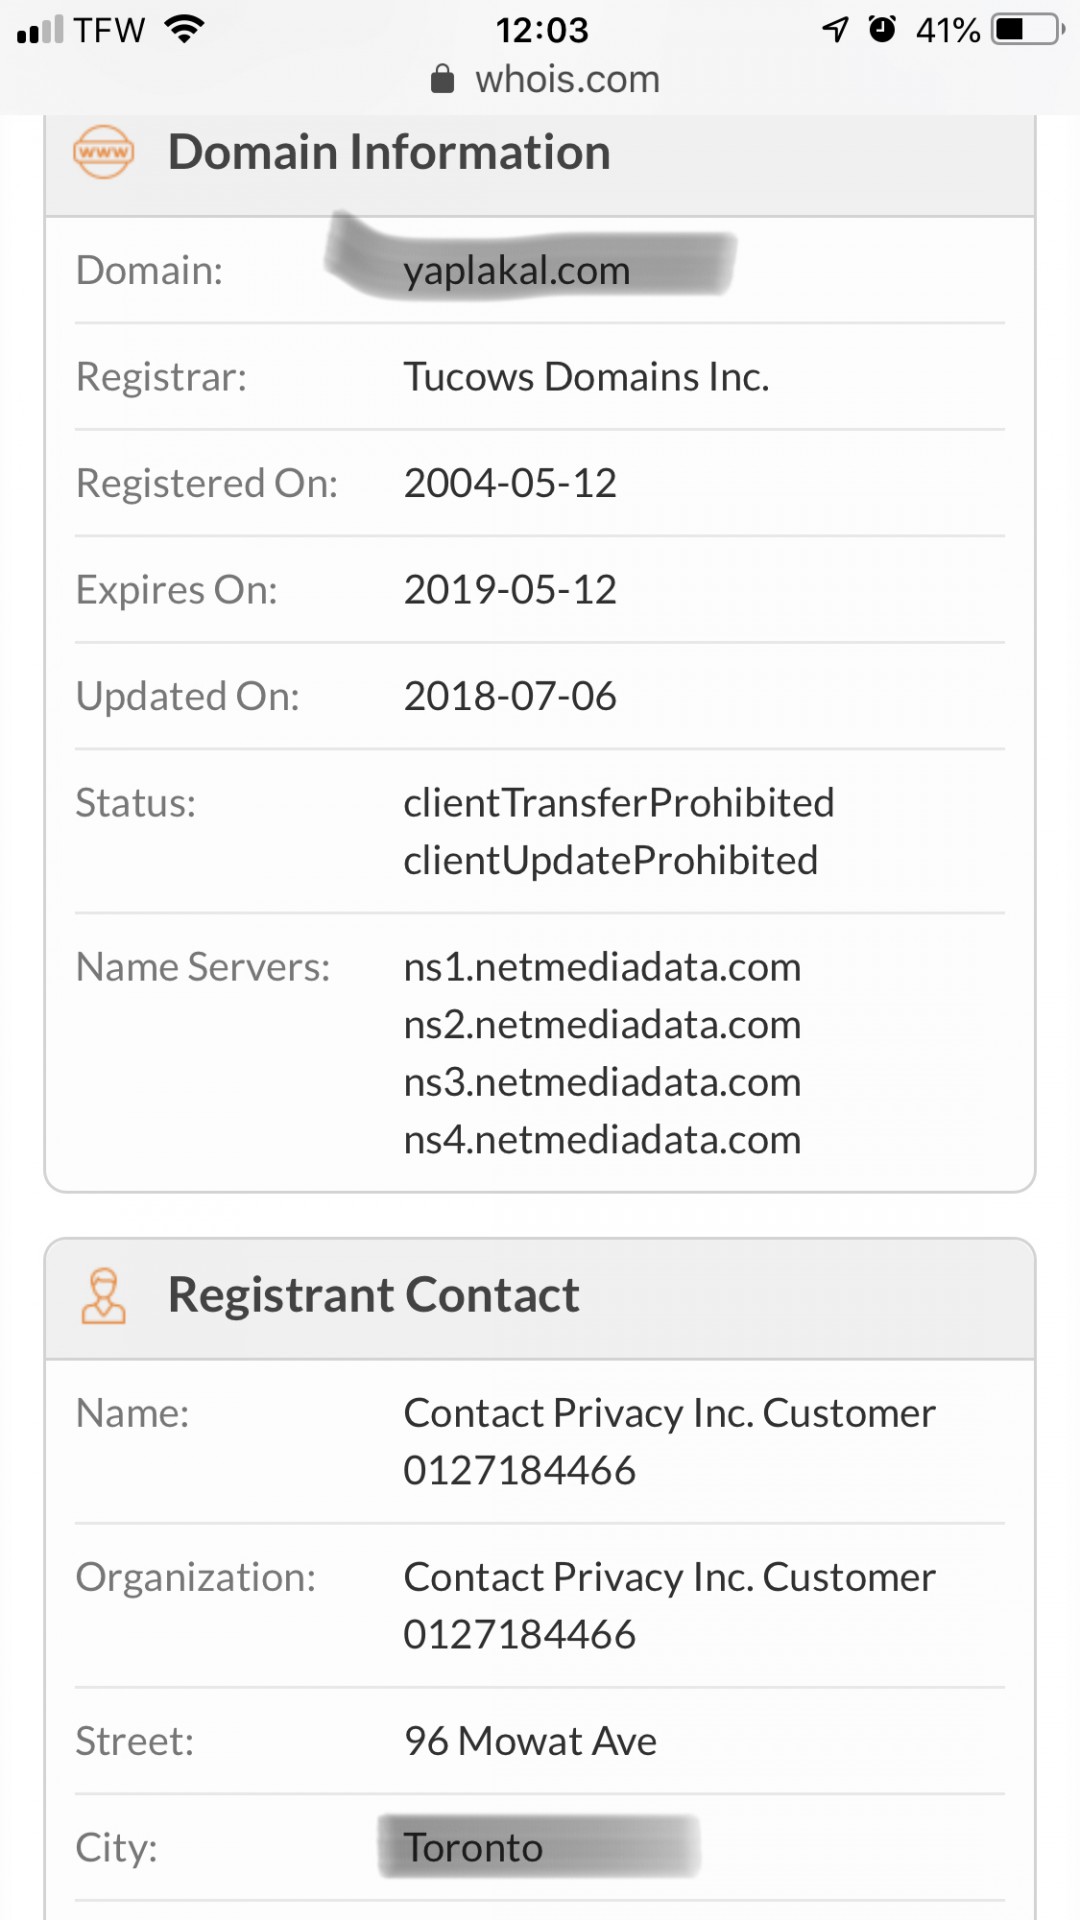The width and height of the screenshot is (1080, 1920).
Task: Tap the alarm clock status icon
Action: [882, 29]
